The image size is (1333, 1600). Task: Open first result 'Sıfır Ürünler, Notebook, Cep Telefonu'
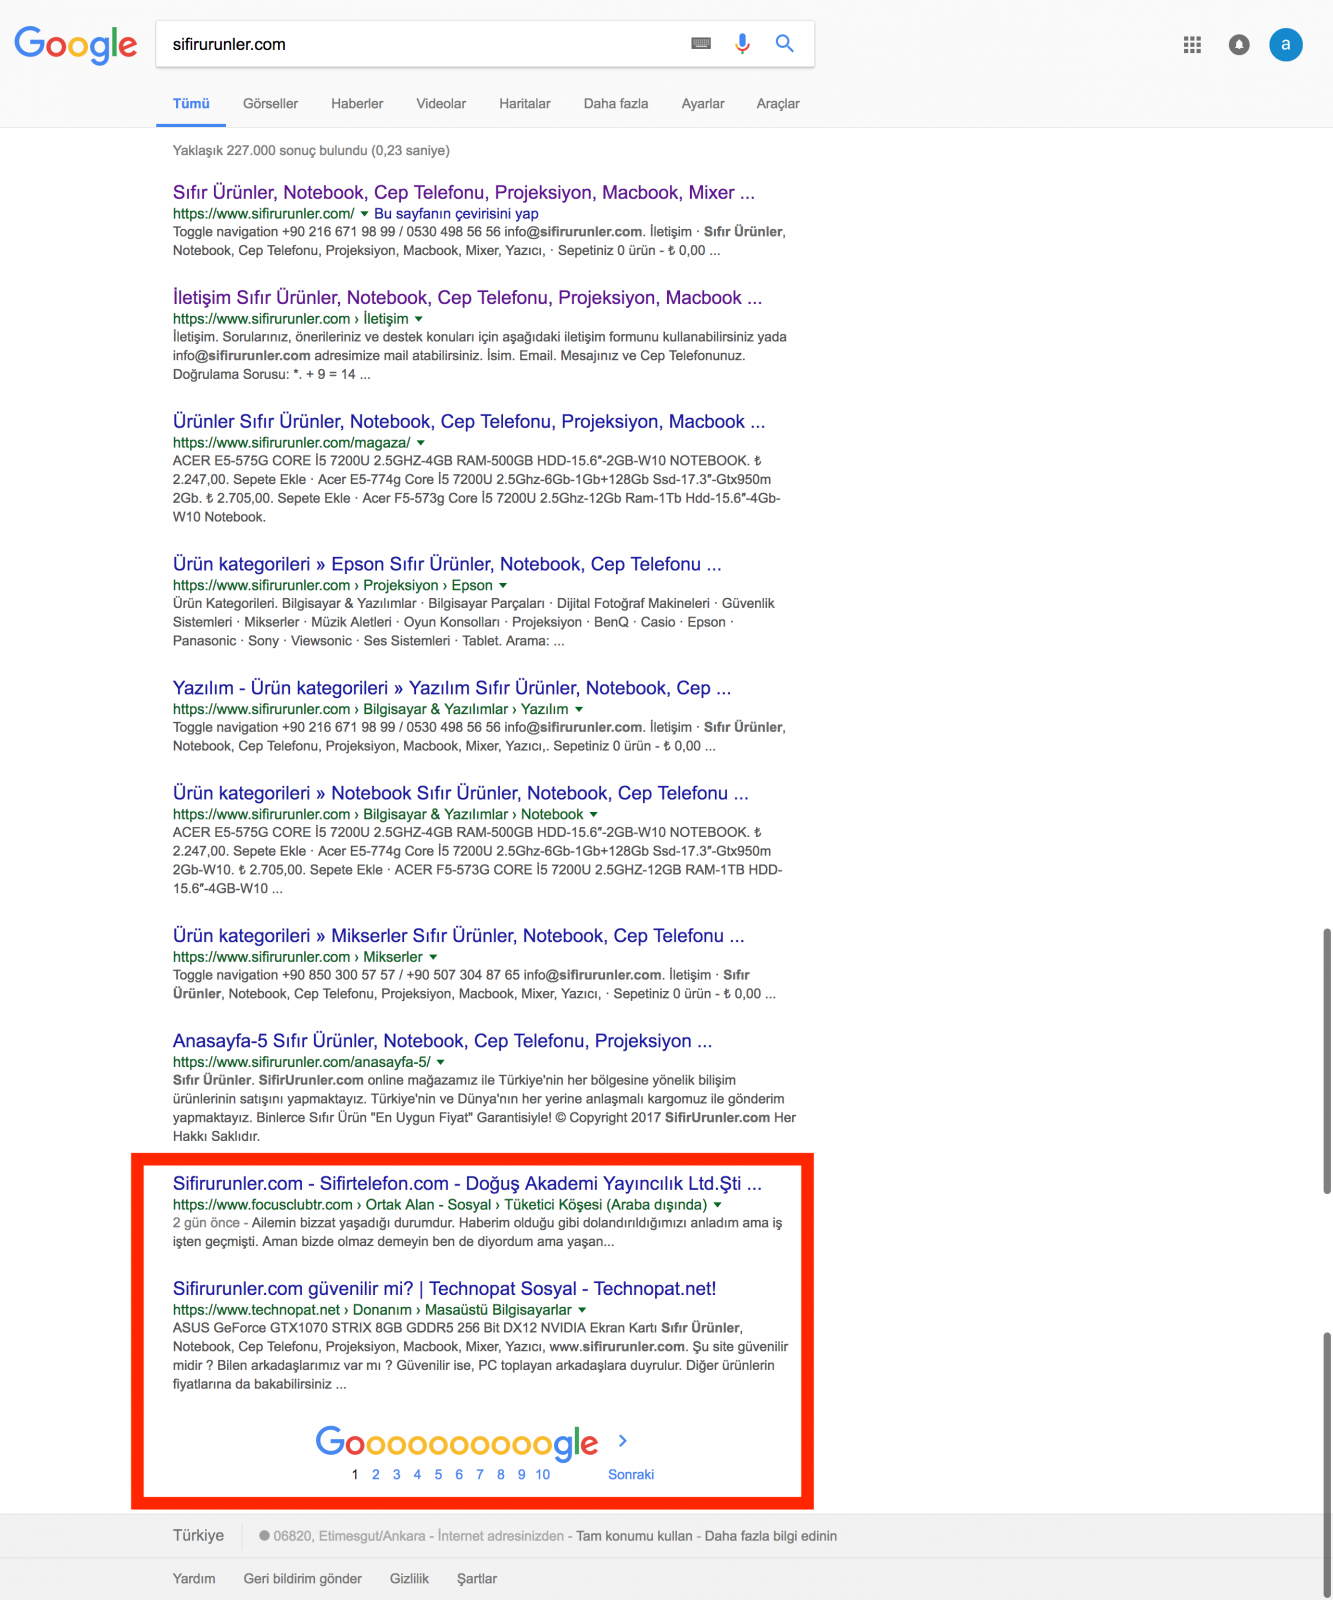tap(464, 193)
